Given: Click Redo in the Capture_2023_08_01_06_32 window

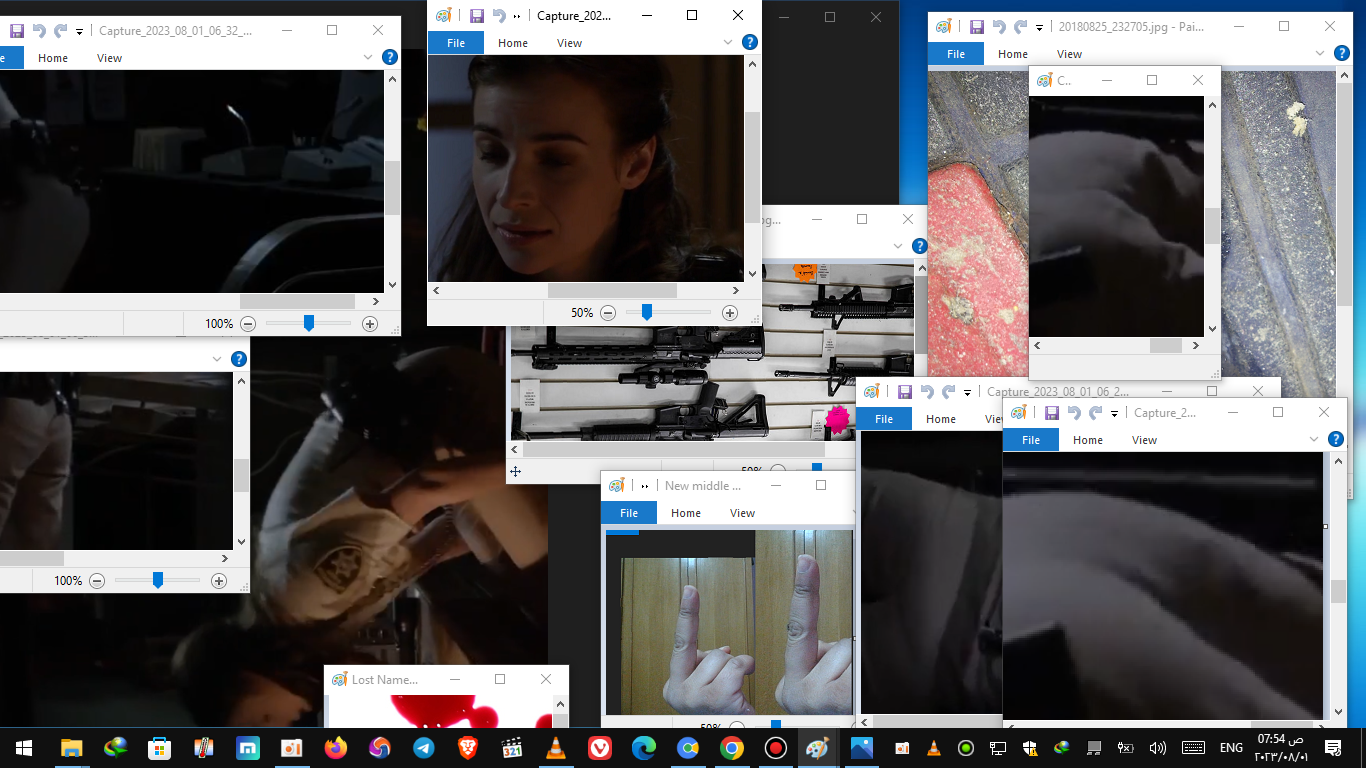Looking at the screenshot, I should (x=61, y=31).
